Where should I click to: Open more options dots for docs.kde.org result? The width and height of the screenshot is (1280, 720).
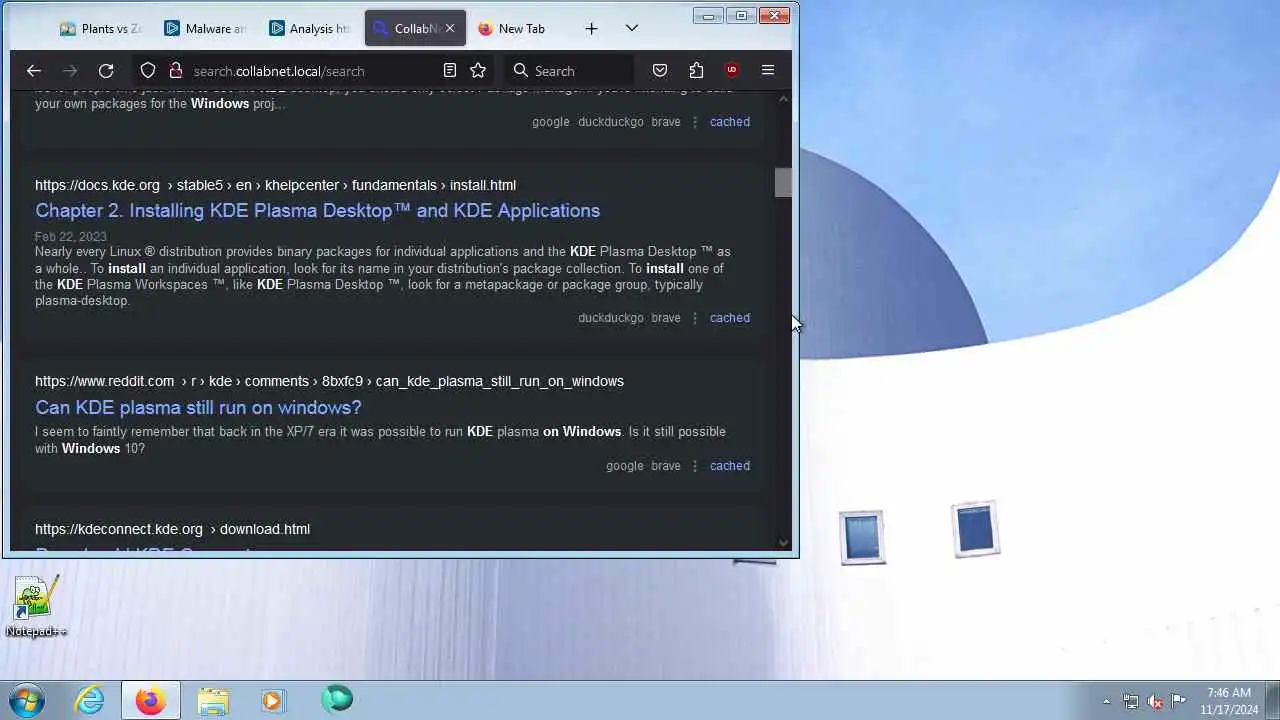click(x=695, y=318)
